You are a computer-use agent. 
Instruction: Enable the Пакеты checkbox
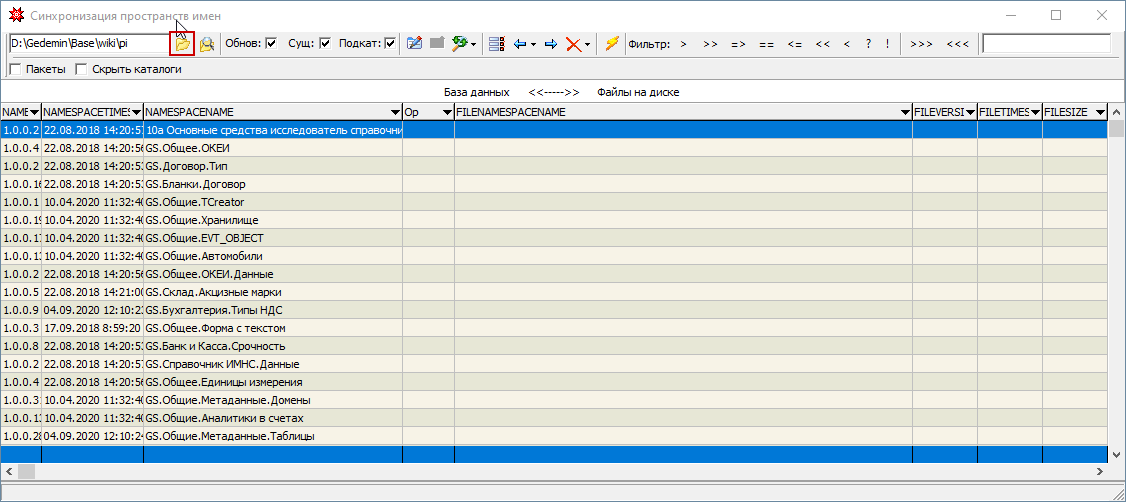15,70
